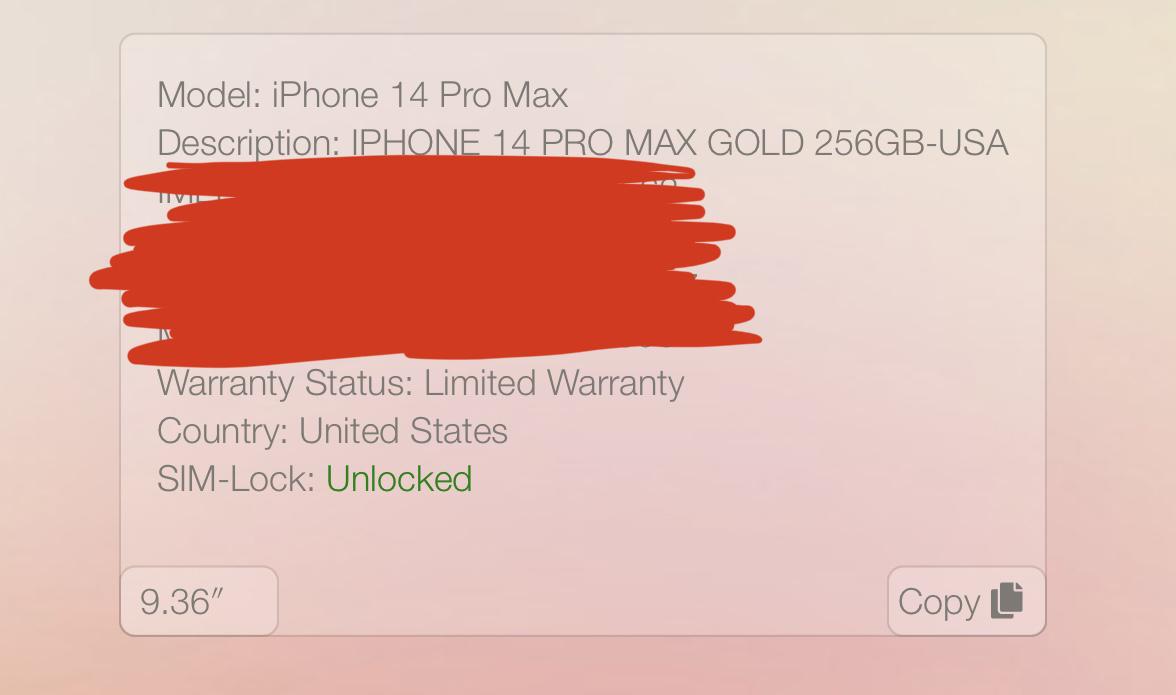Screen dimensions: 1176x695
Task: Click the word GOLD in the description
Action: [756, 142]
